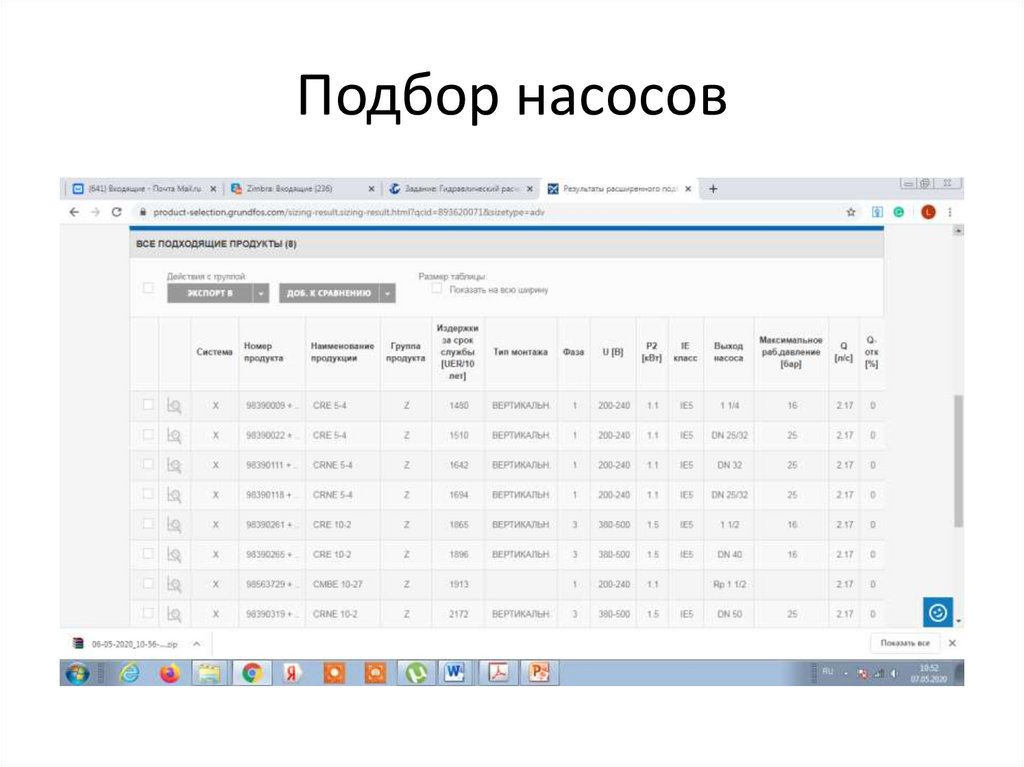Select the checkbox for product 98390009 row
This screenshot has height=767, width=1024.
pyautogui.click(x=147, y=405)
